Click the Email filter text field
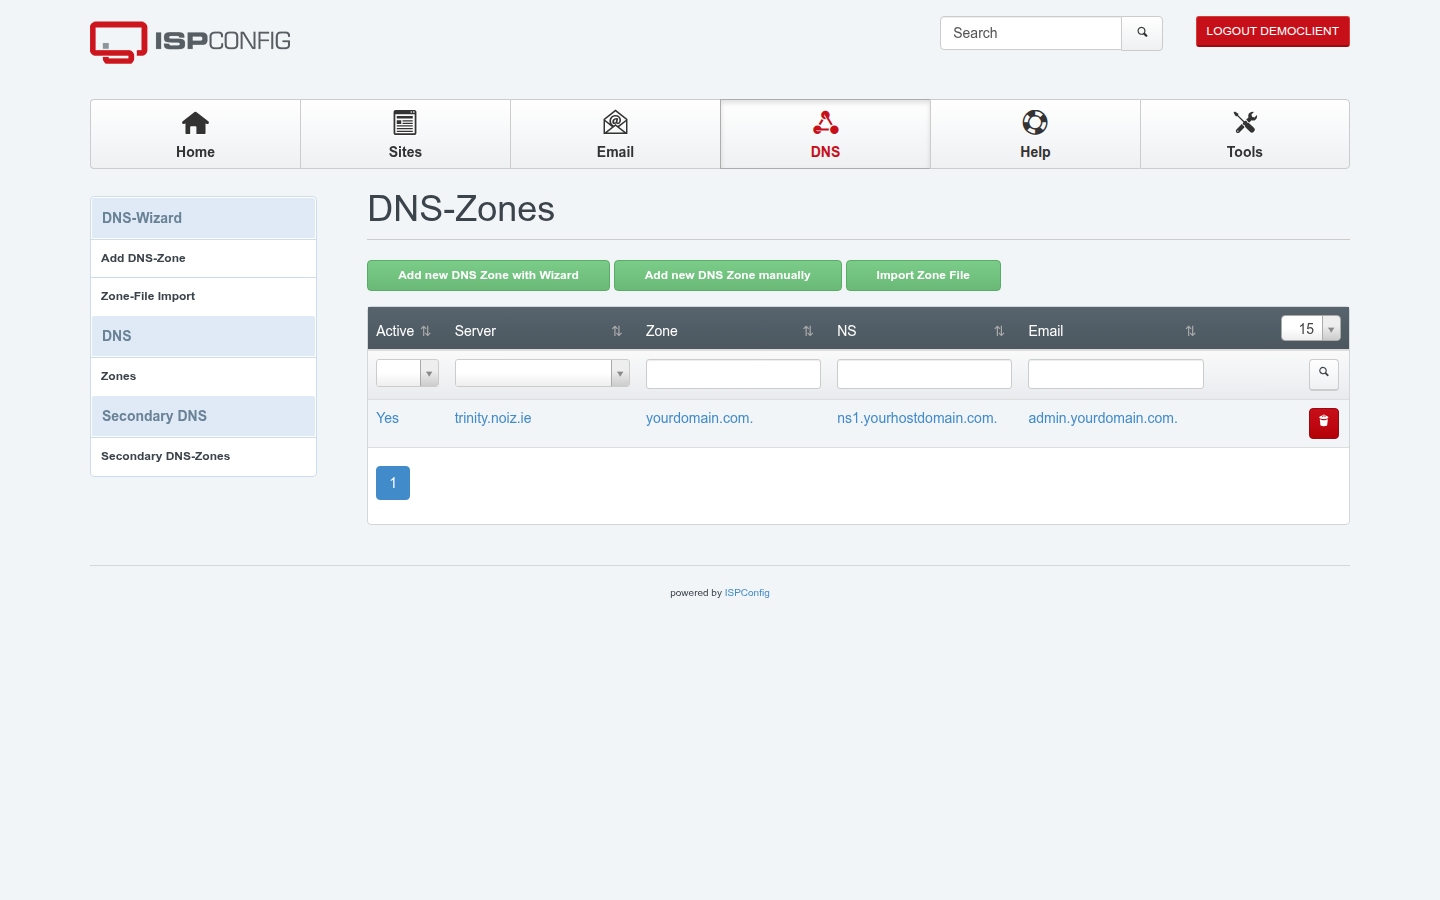The height and width of the screenshot is (900, 1440). coord(1116,374)
